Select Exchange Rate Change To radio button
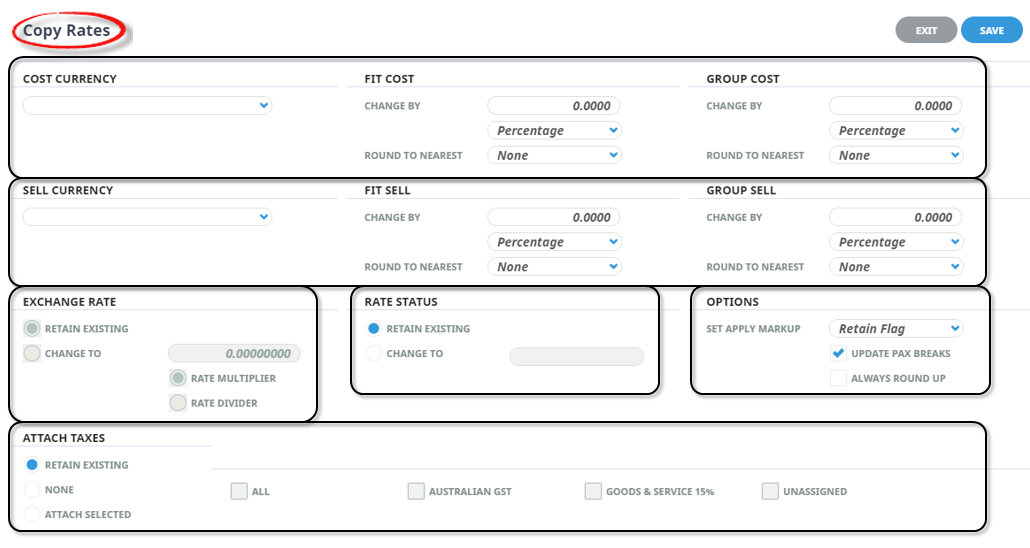Screen dimensions: 1030x548 [32, 353]
